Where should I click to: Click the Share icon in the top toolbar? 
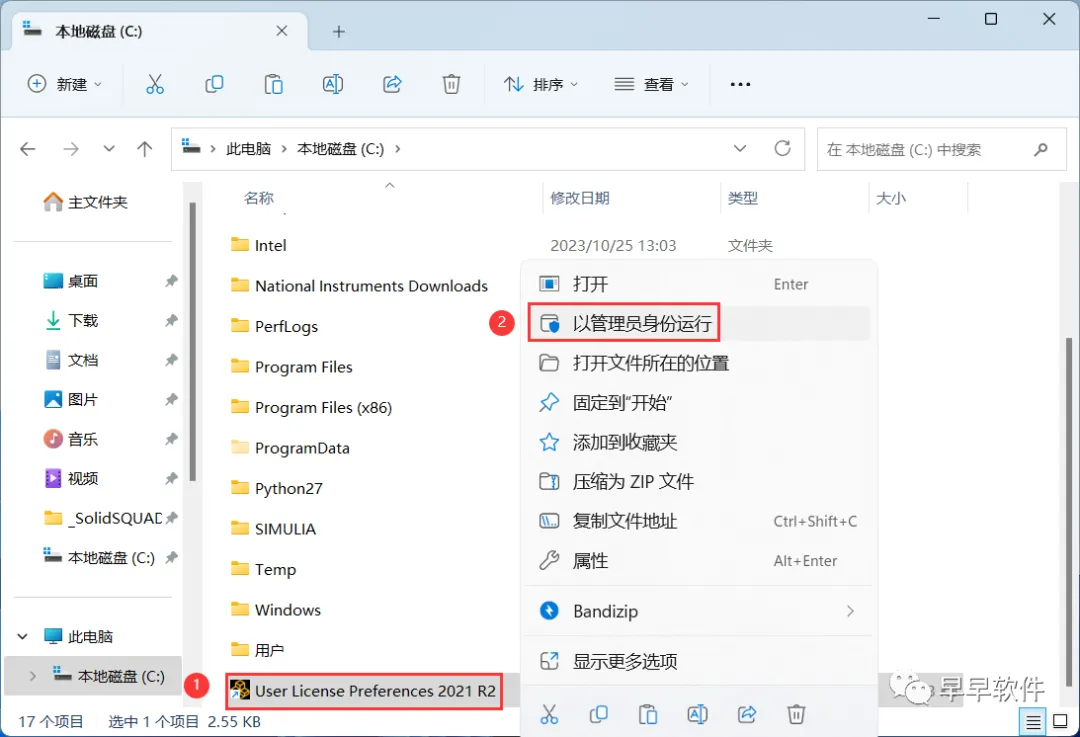(x=392, y=84)
